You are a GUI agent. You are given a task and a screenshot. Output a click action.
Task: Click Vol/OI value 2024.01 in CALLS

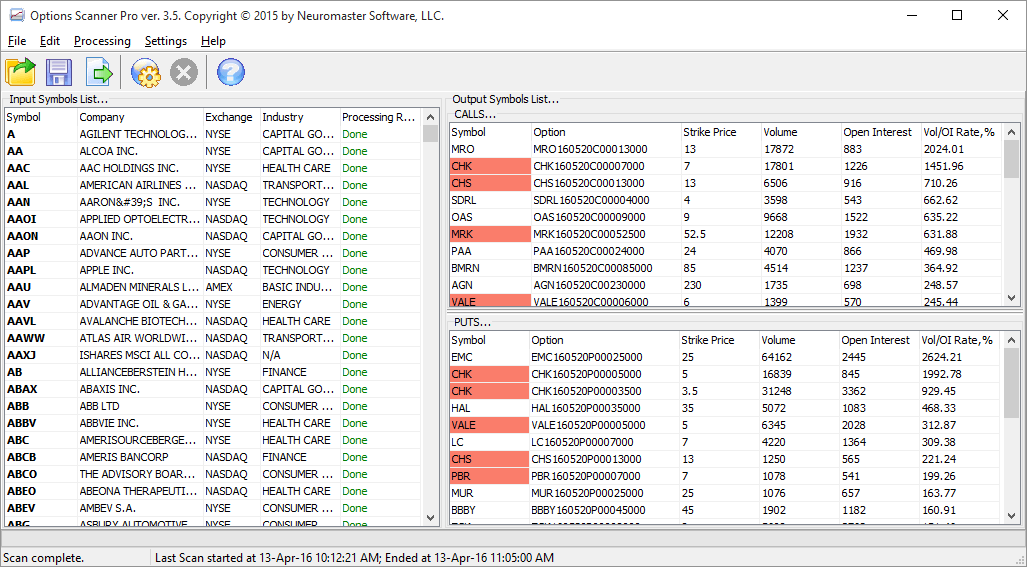961,149
